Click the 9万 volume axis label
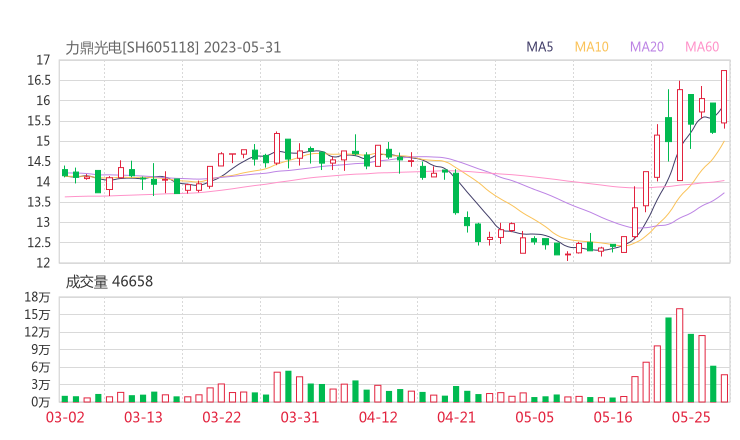 coord(41,349)
